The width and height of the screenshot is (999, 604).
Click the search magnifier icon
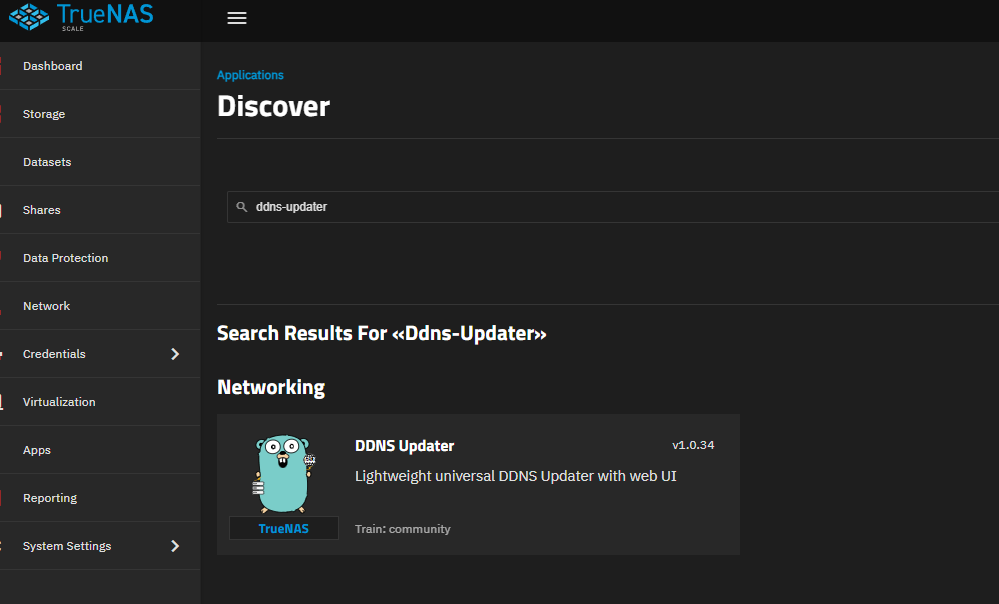242,207
